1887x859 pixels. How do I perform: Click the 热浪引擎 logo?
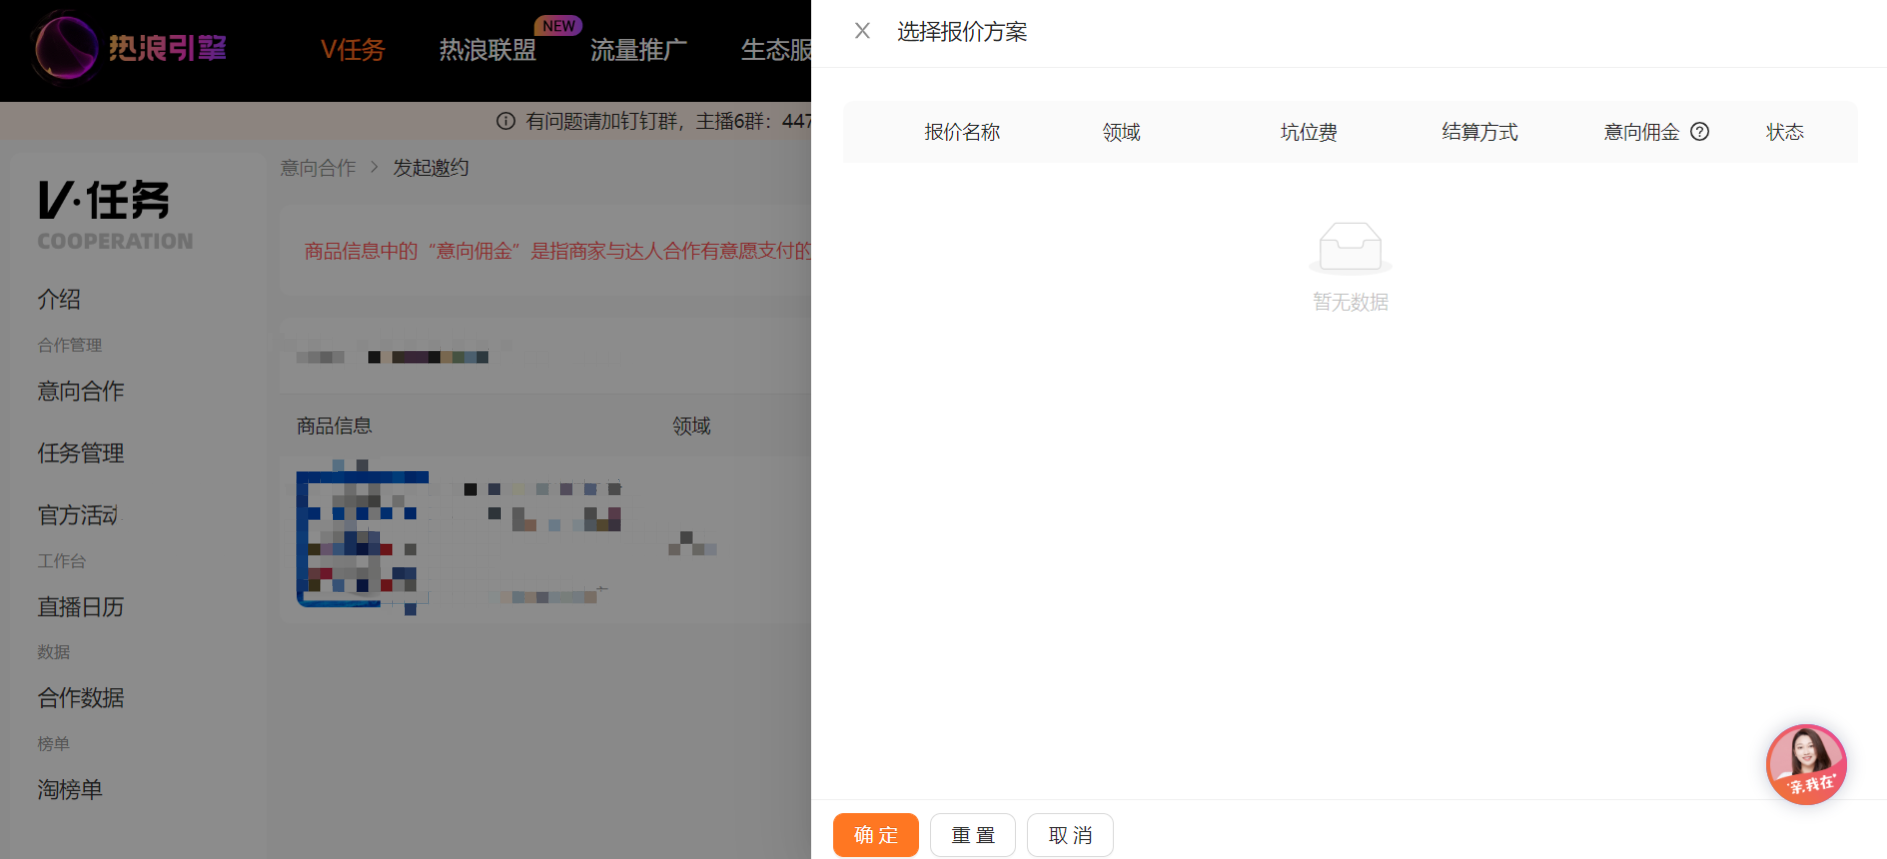click(x=130, y=47)
